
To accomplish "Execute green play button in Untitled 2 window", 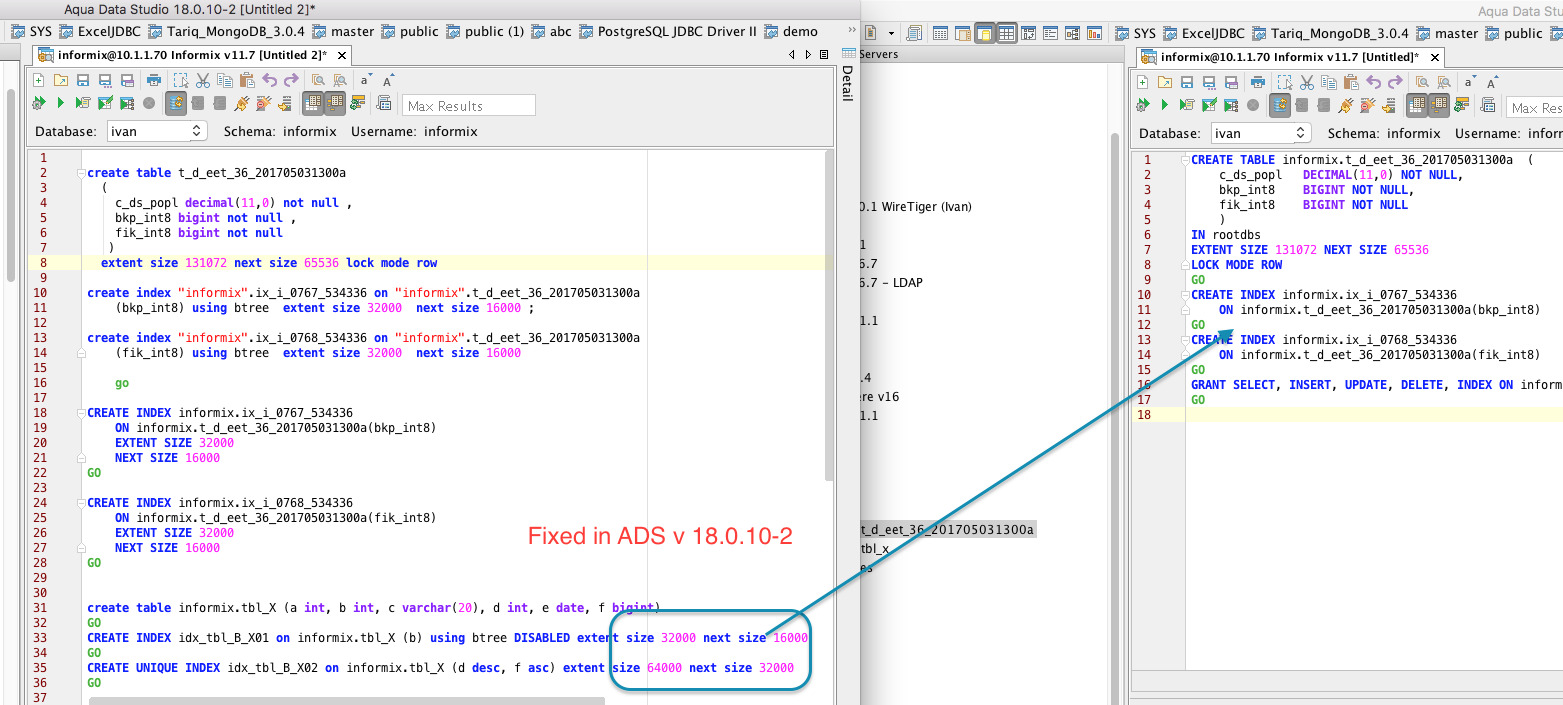I will tap(61, 103).
